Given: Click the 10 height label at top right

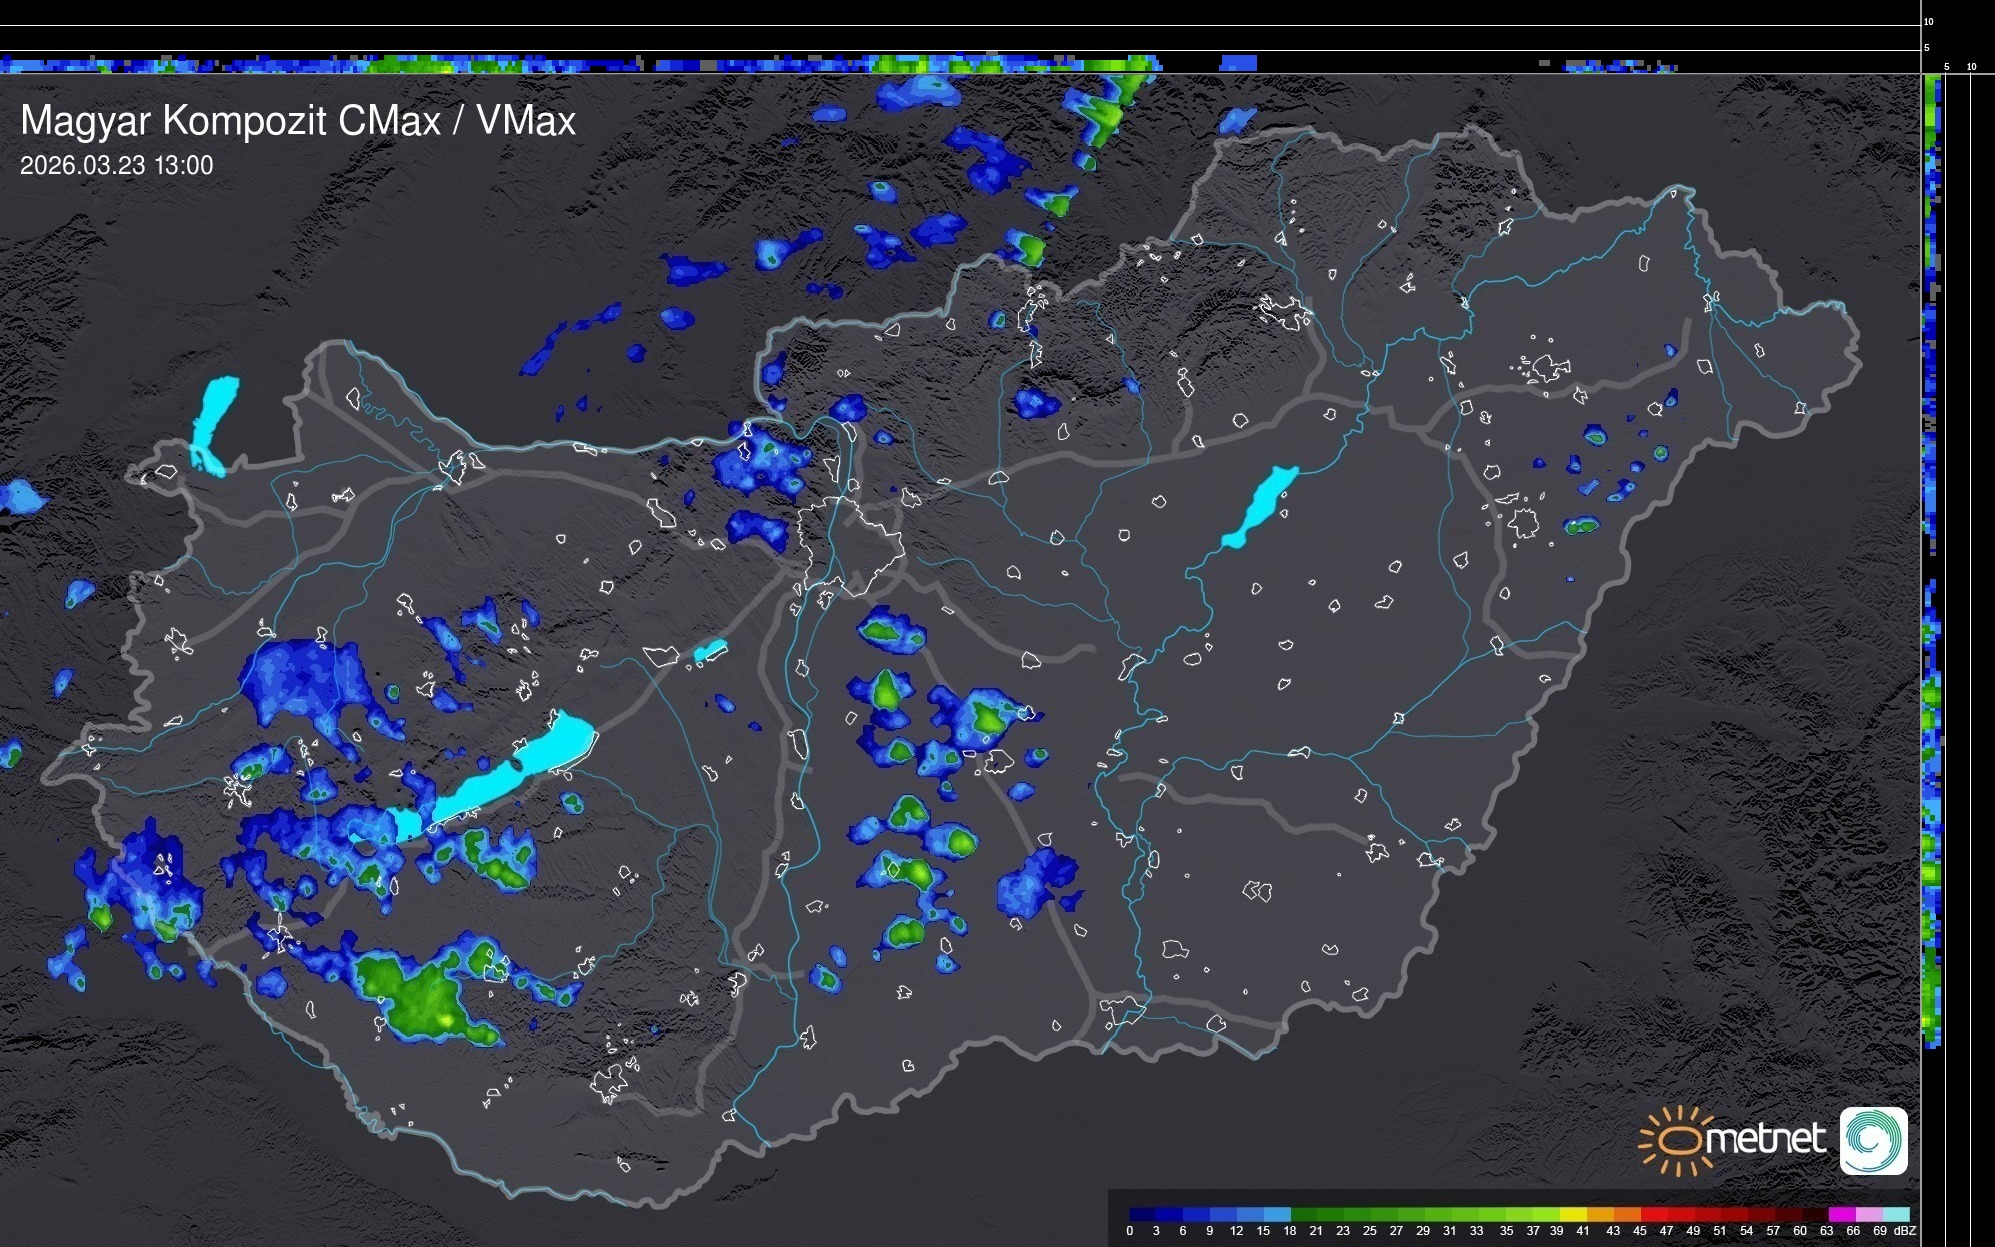Looking at the screenshot, I should click(x=1928, y=21).
